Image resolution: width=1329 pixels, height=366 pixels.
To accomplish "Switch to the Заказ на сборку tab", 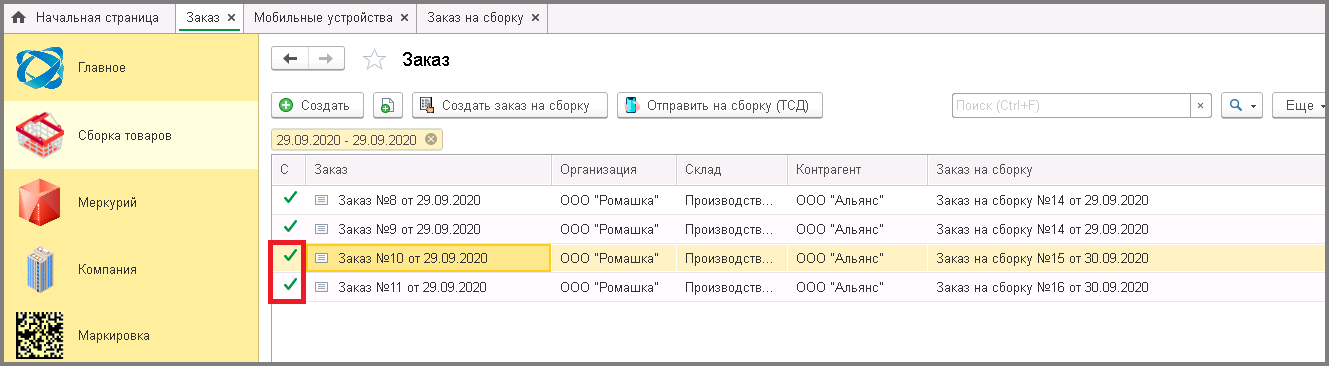I will coord(474,18).
